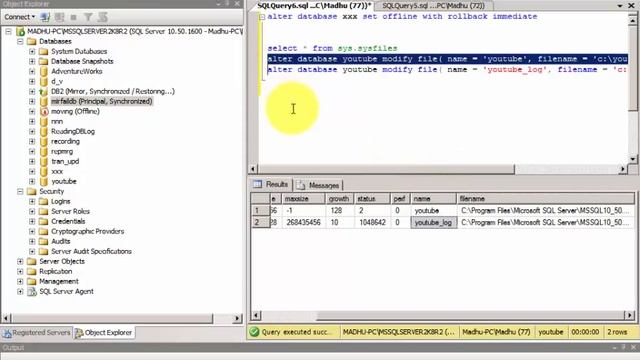Select the '1048642' status cell
The image size is (640, 360).
tap(372, 222)
